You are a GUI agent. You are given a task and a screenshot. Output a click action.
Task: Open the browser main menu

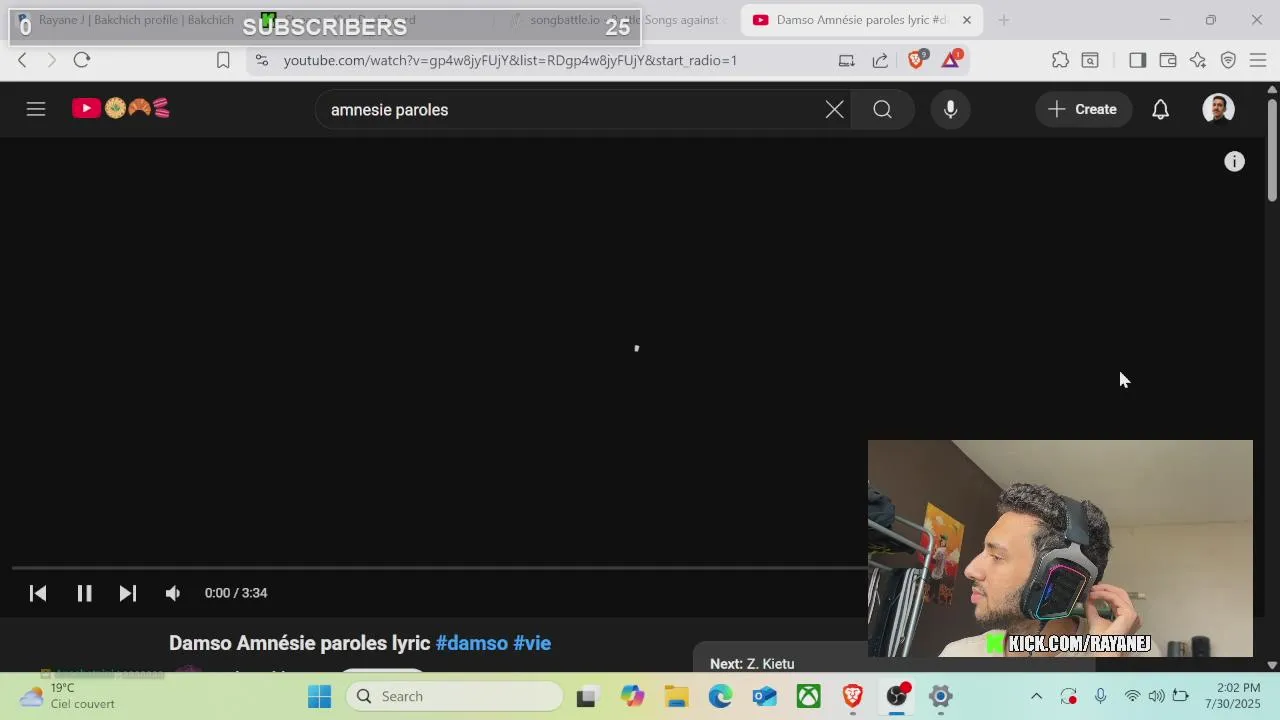tap(1258, 60)
